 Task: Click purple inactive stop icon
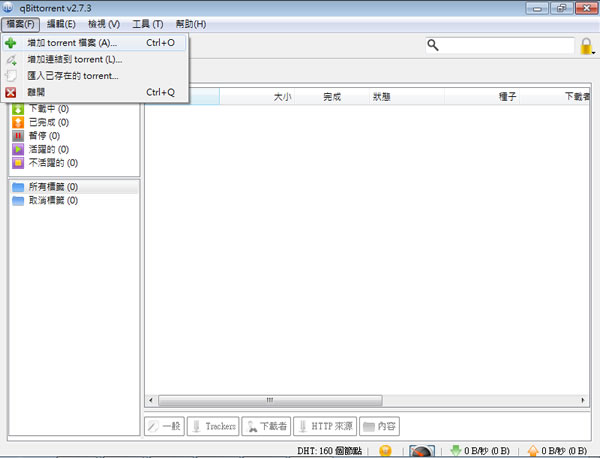18,163
